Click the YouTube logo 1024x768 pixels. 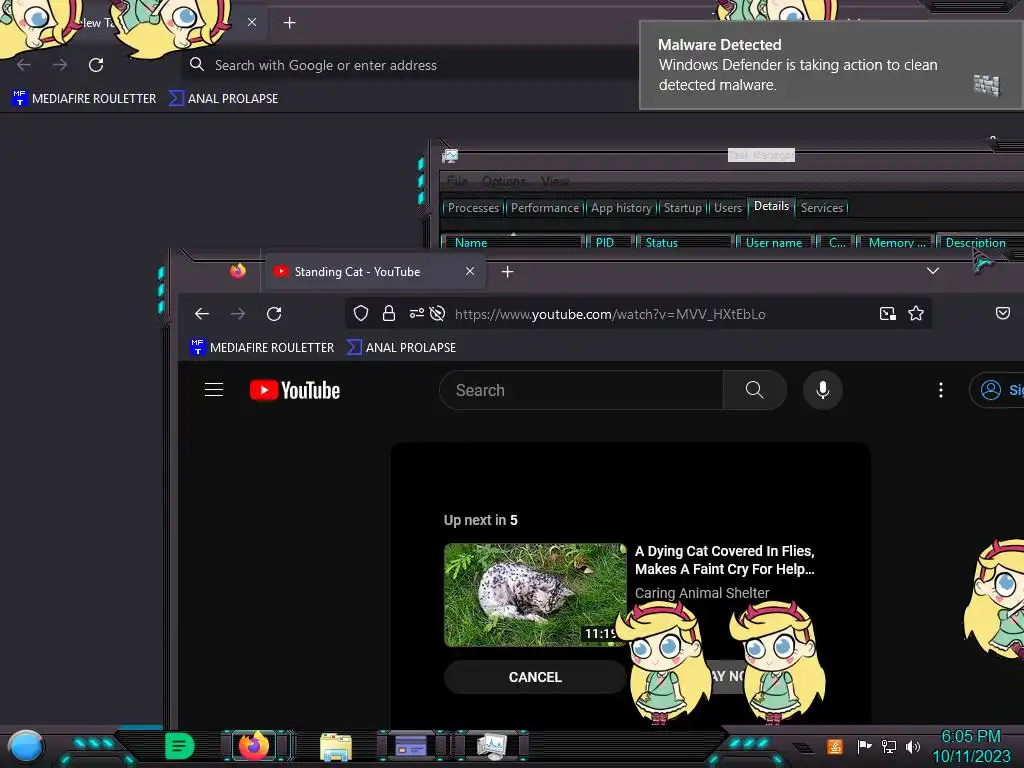click(x=295, y=390)
